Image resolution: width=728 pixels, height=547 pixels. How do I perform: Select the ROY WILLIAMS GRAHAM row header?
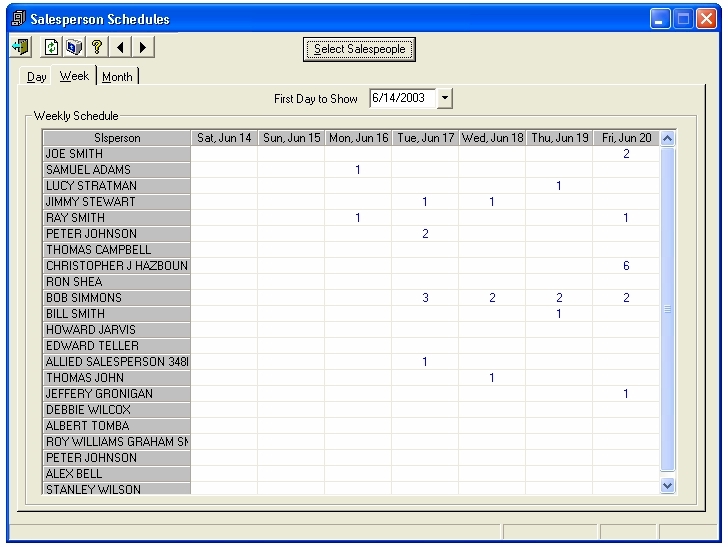tap(117, 442)
